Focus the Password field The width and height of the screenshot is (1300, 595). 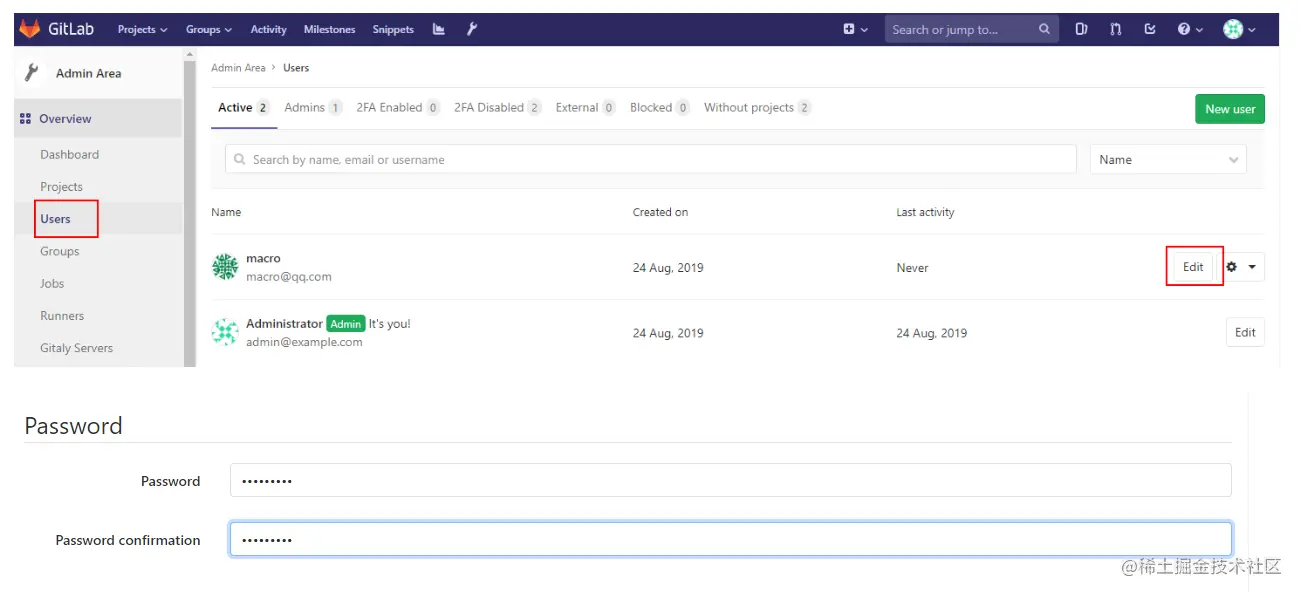(731, 480)
